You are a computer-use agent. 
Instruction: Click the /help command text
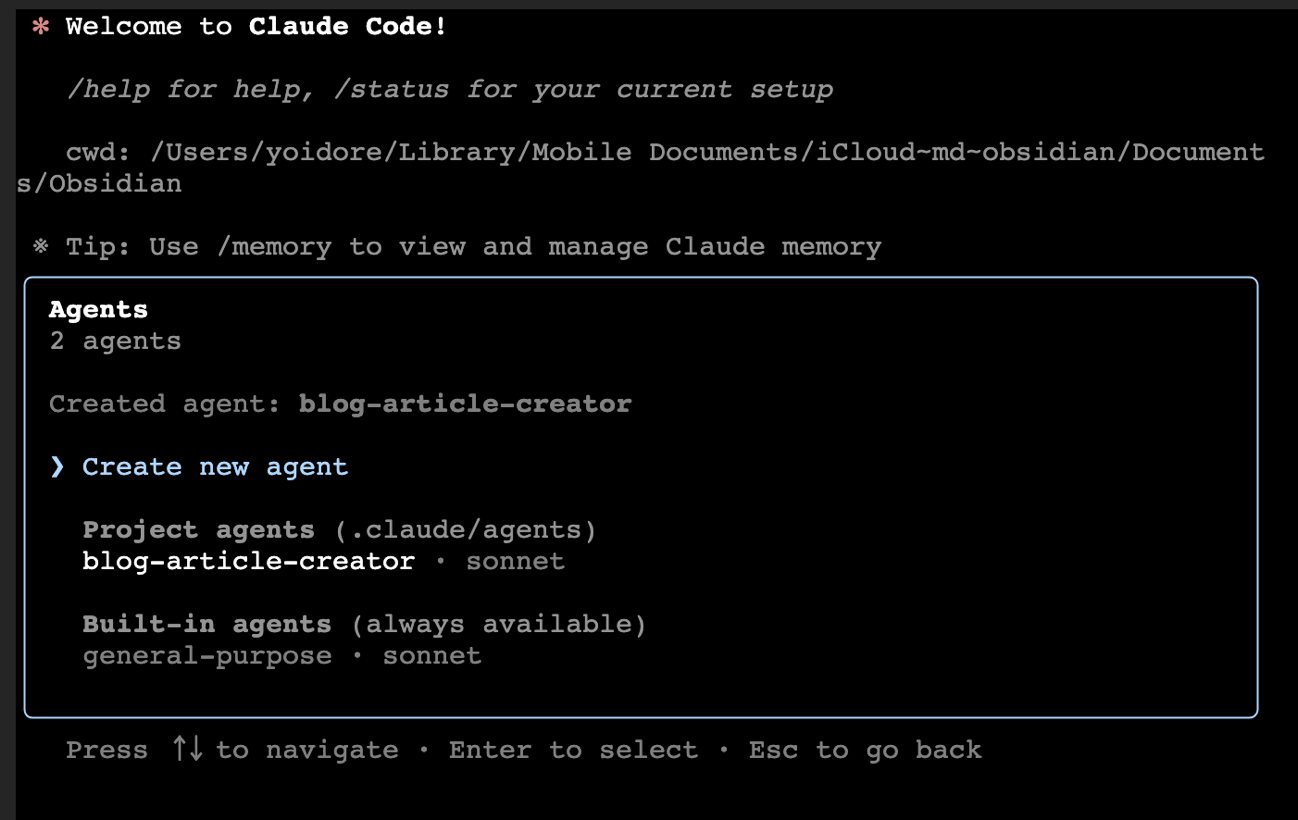[x=108, y=90]
